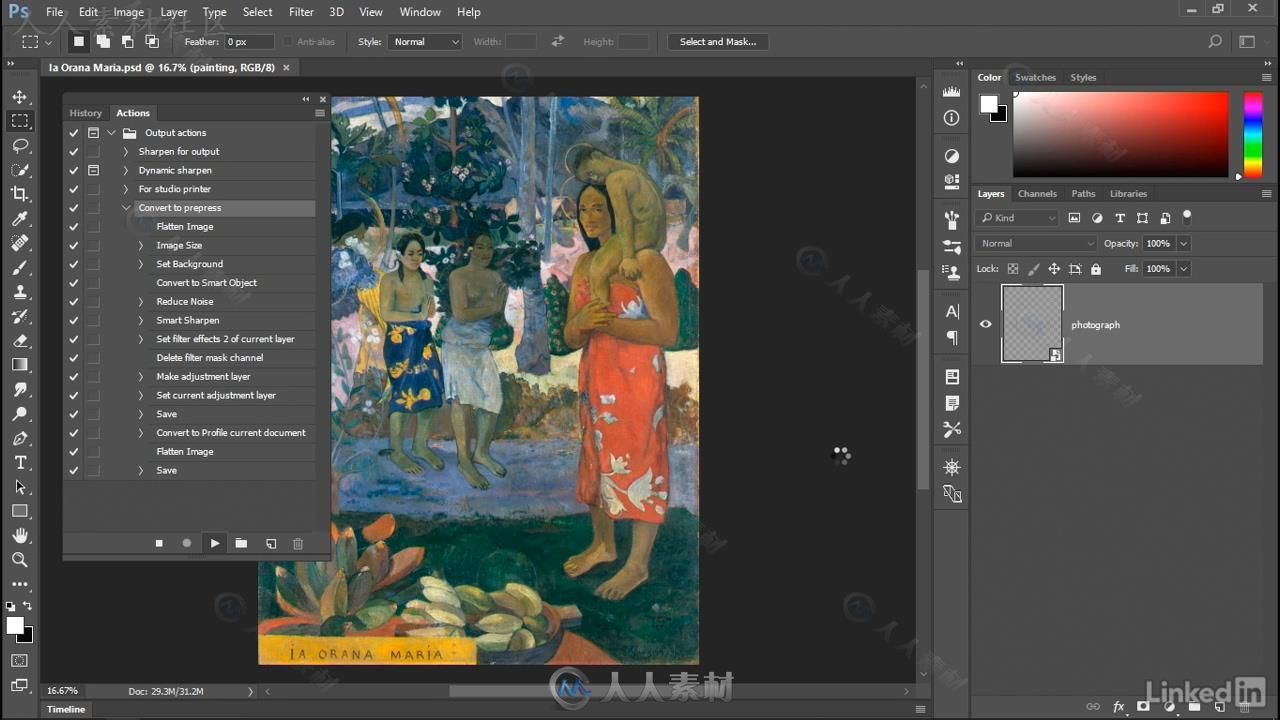The height and width of the screenshot is (720, 1280).
Task: Collapse the Output actions set
Action: [111, 133]
